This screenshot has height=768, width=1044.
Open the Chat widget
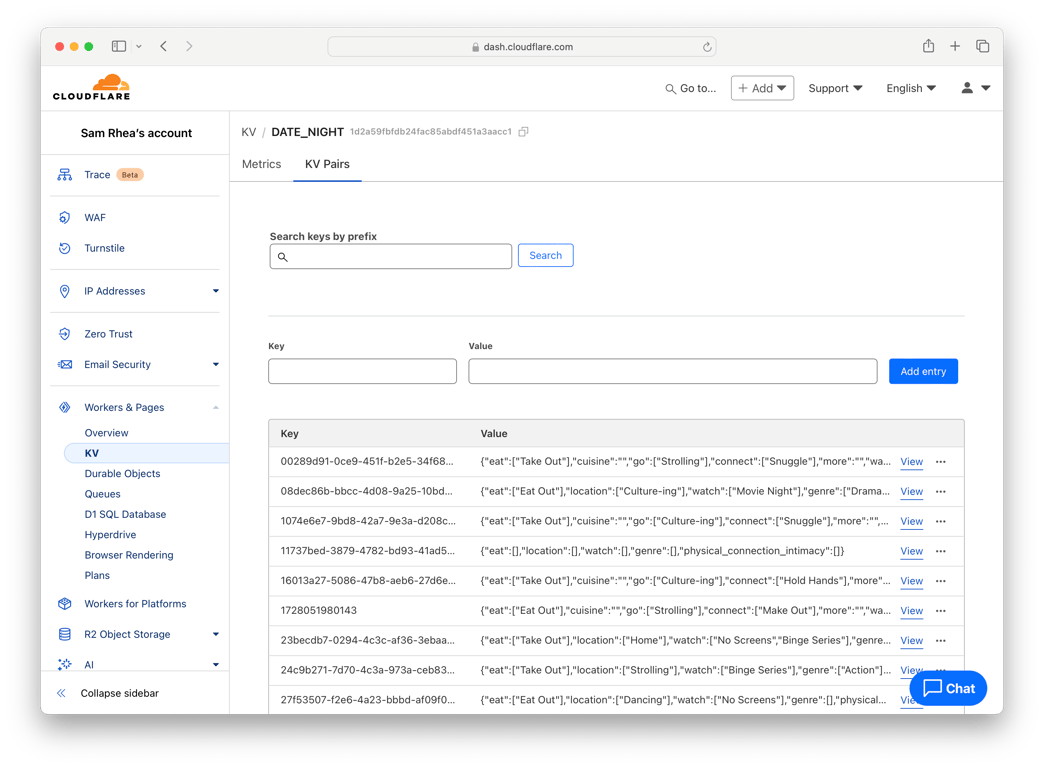948,688
